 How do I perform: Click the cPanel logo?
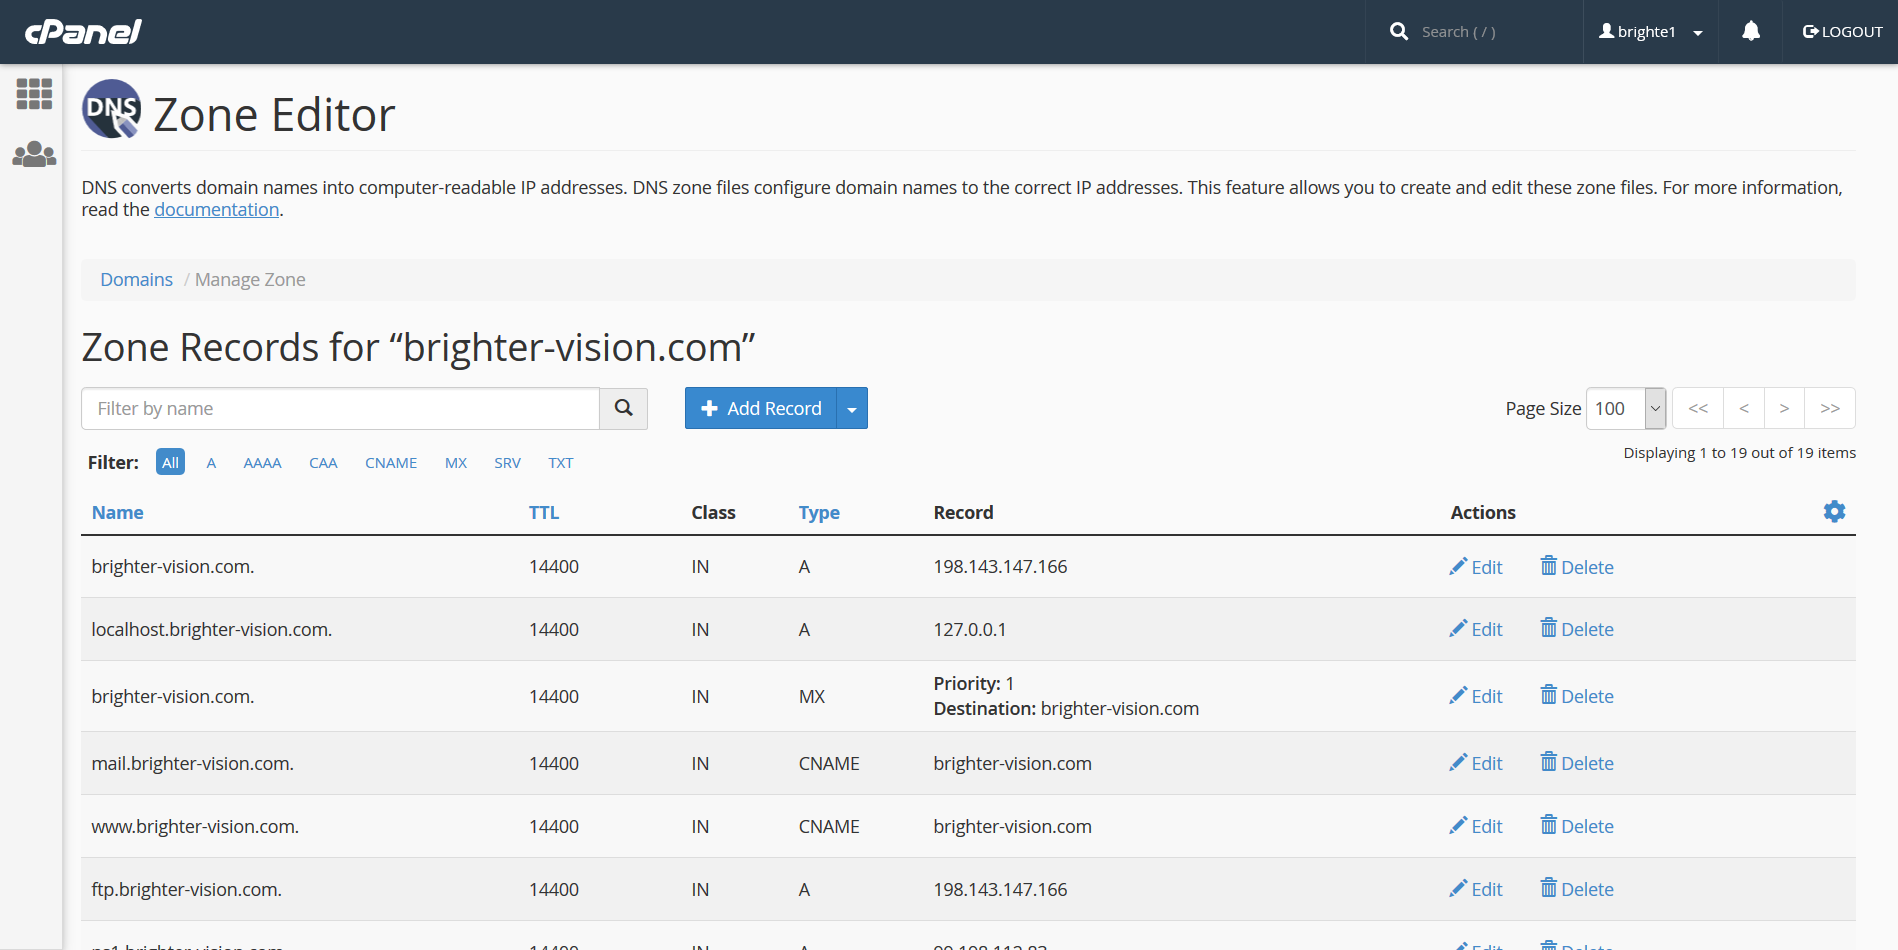84,31
